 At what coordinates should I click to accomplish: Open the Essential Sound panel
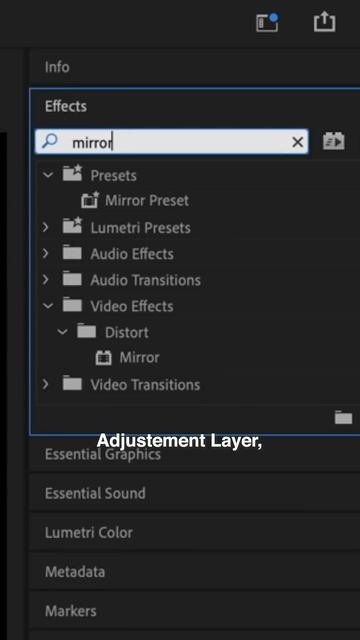point(95,493)
